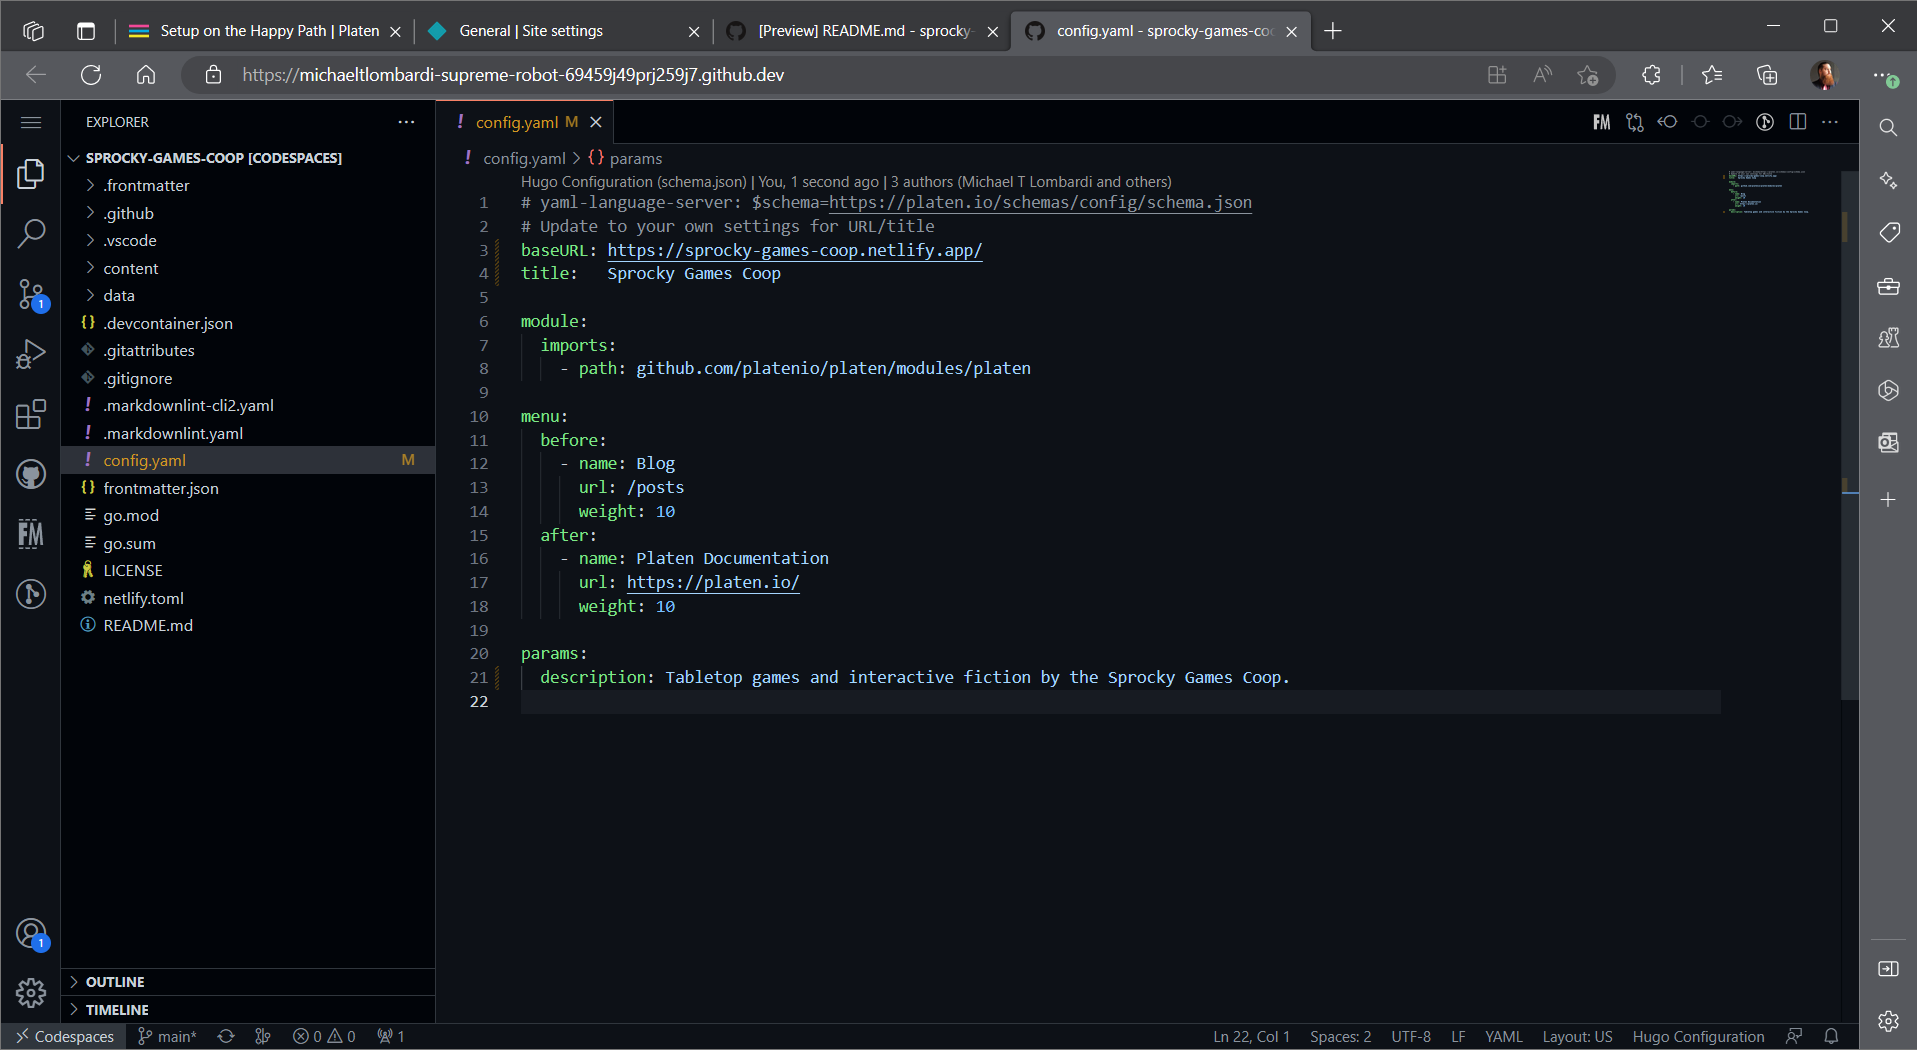Click the Manage gear icon in activity bar
Viewport: 1917px width, 1050px height.
31,992
